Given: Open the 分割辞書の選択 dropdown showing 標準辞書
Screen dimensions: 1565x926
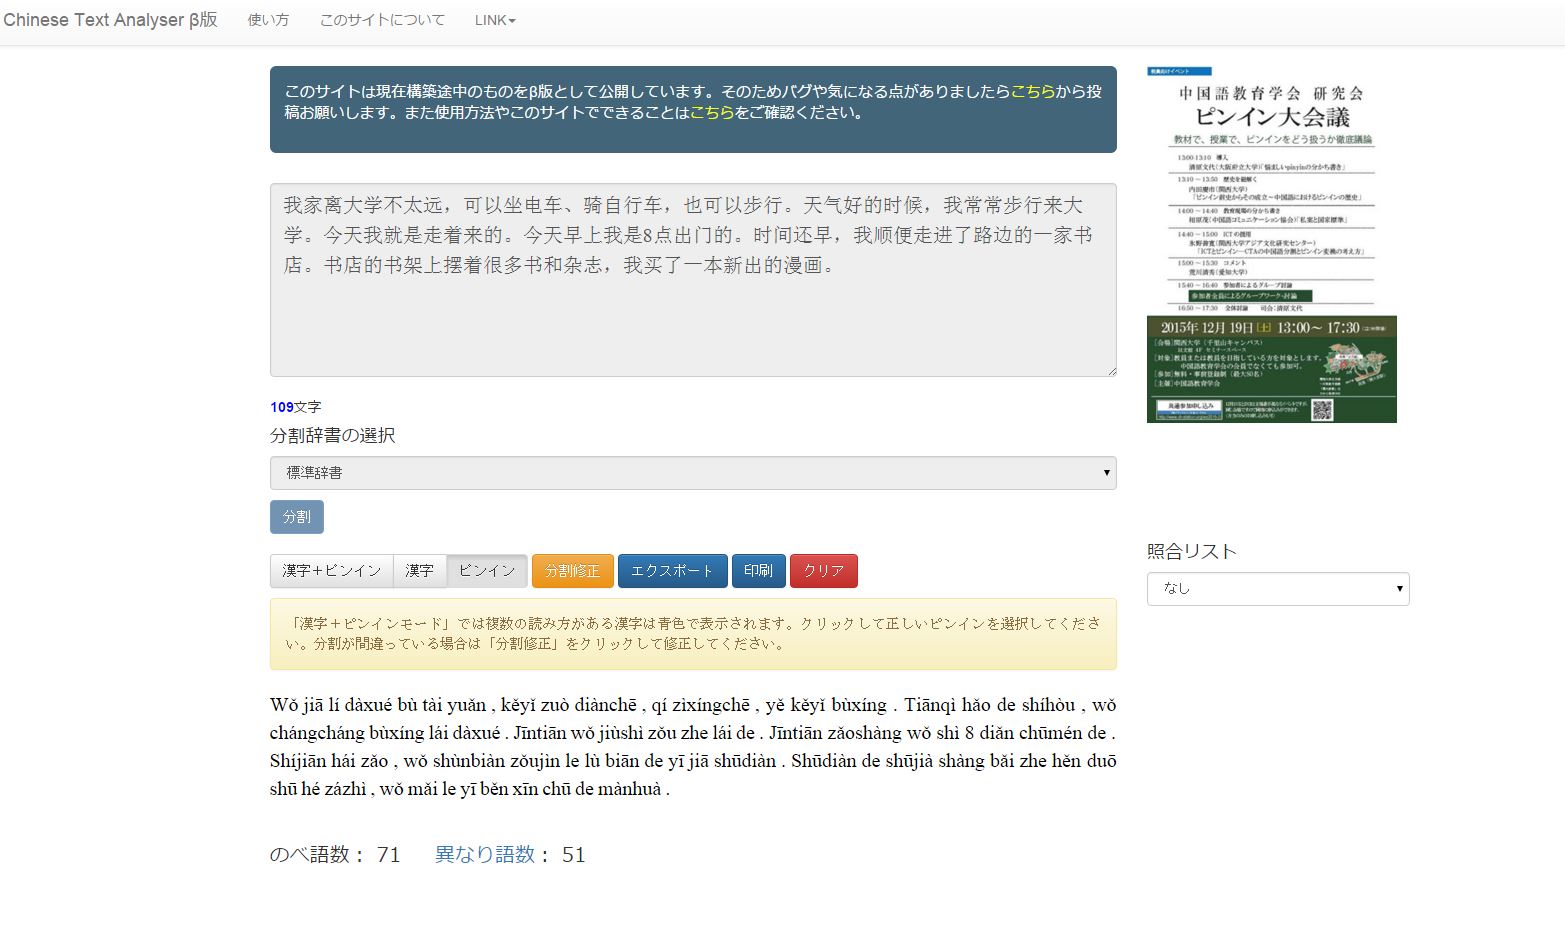Looking at the screenshot, I should point(693,473).
